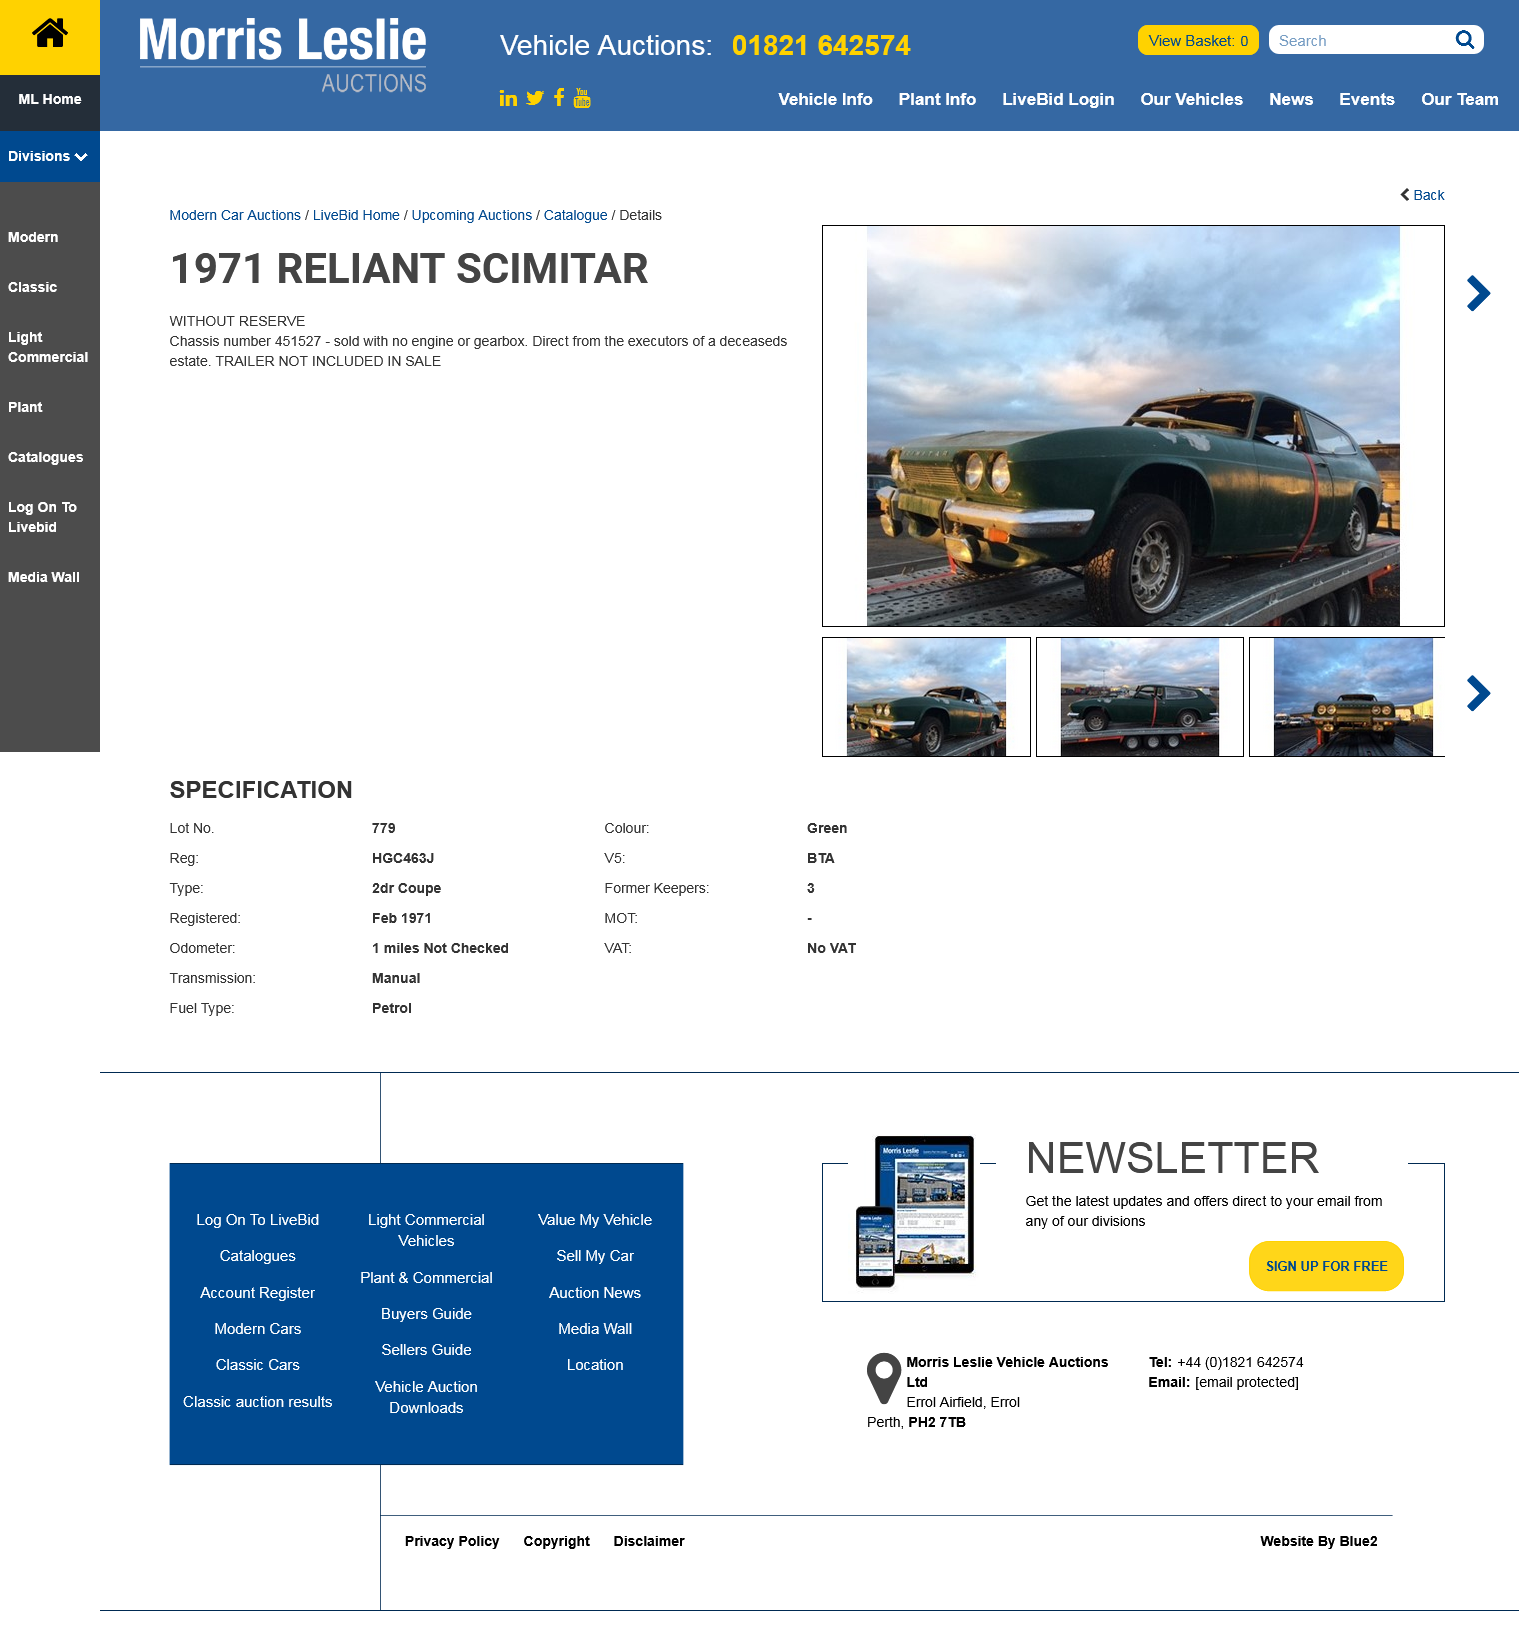This screenshot has width=1519, height=1625.
Task: Select first thumbnail of the Scimitar
Action: click(926, 697)
